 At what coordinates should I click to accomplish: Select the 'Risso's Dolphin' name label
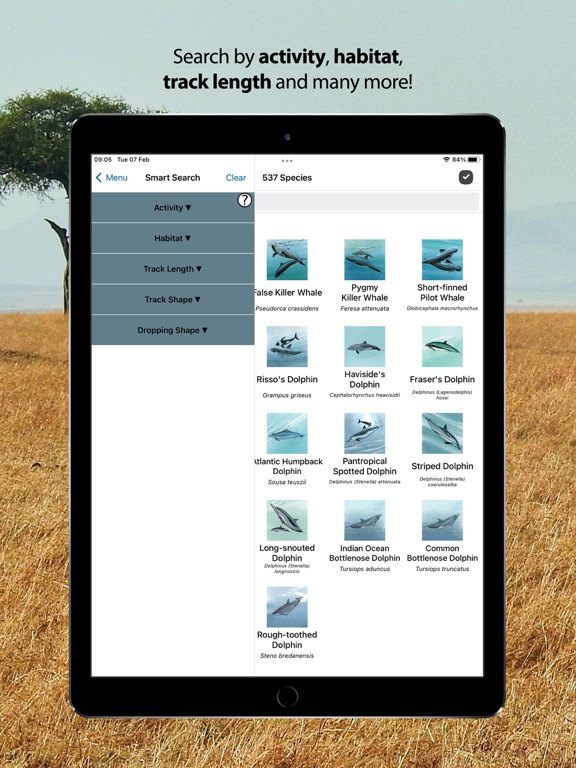point(287,379)
